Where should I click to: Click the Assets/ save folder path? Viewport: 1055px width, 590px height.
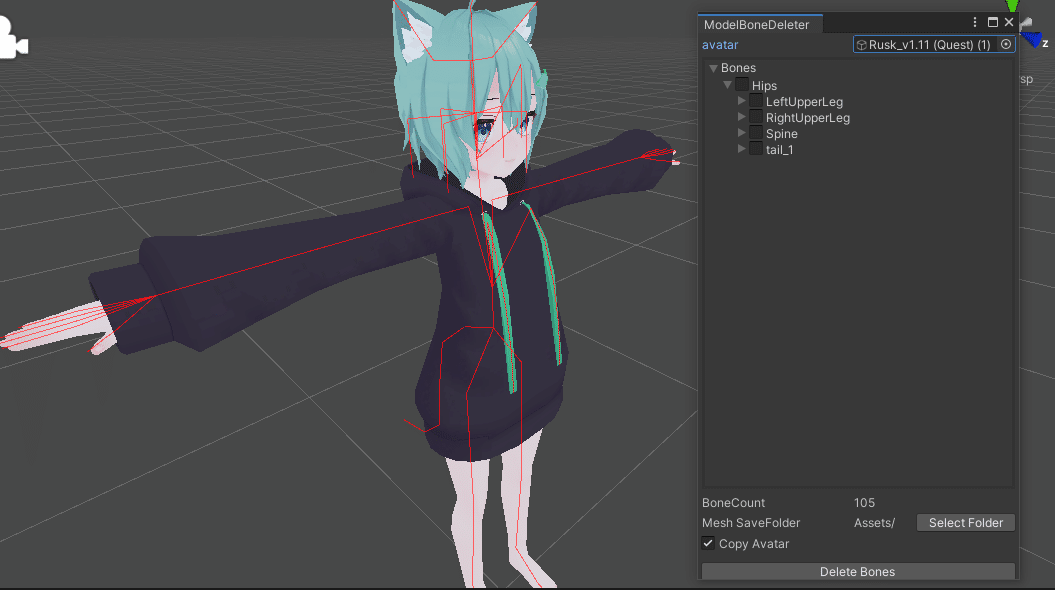click(874, 523)
